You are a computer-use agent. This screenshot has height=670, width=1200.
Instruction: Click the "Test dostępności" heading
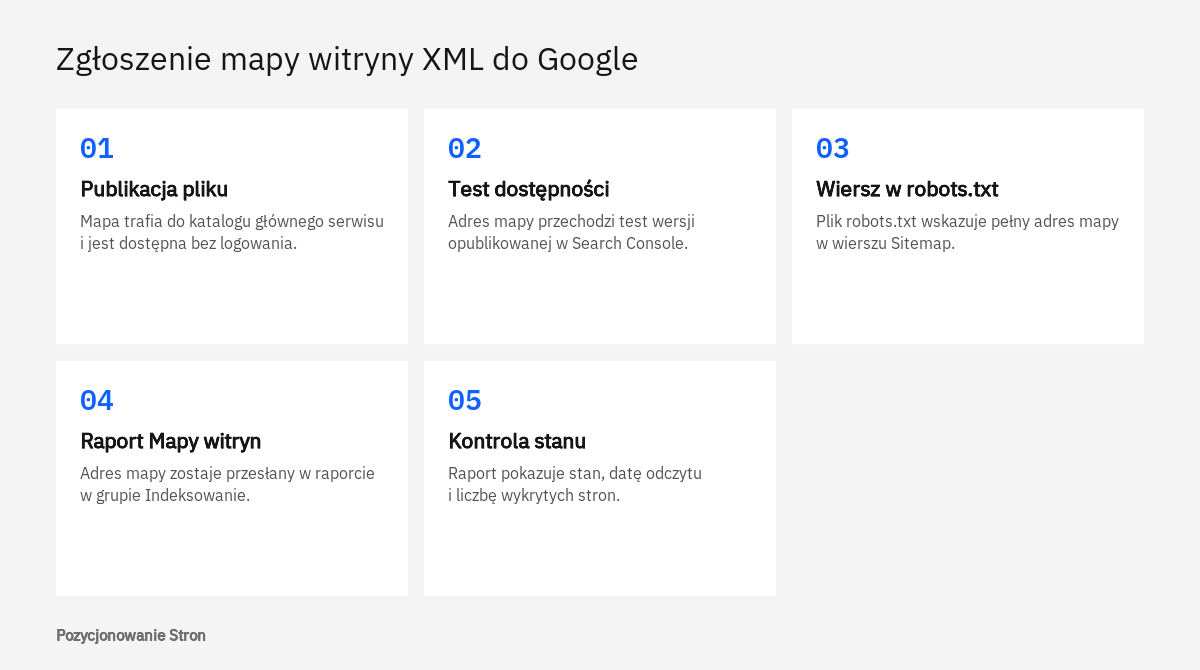529,189
